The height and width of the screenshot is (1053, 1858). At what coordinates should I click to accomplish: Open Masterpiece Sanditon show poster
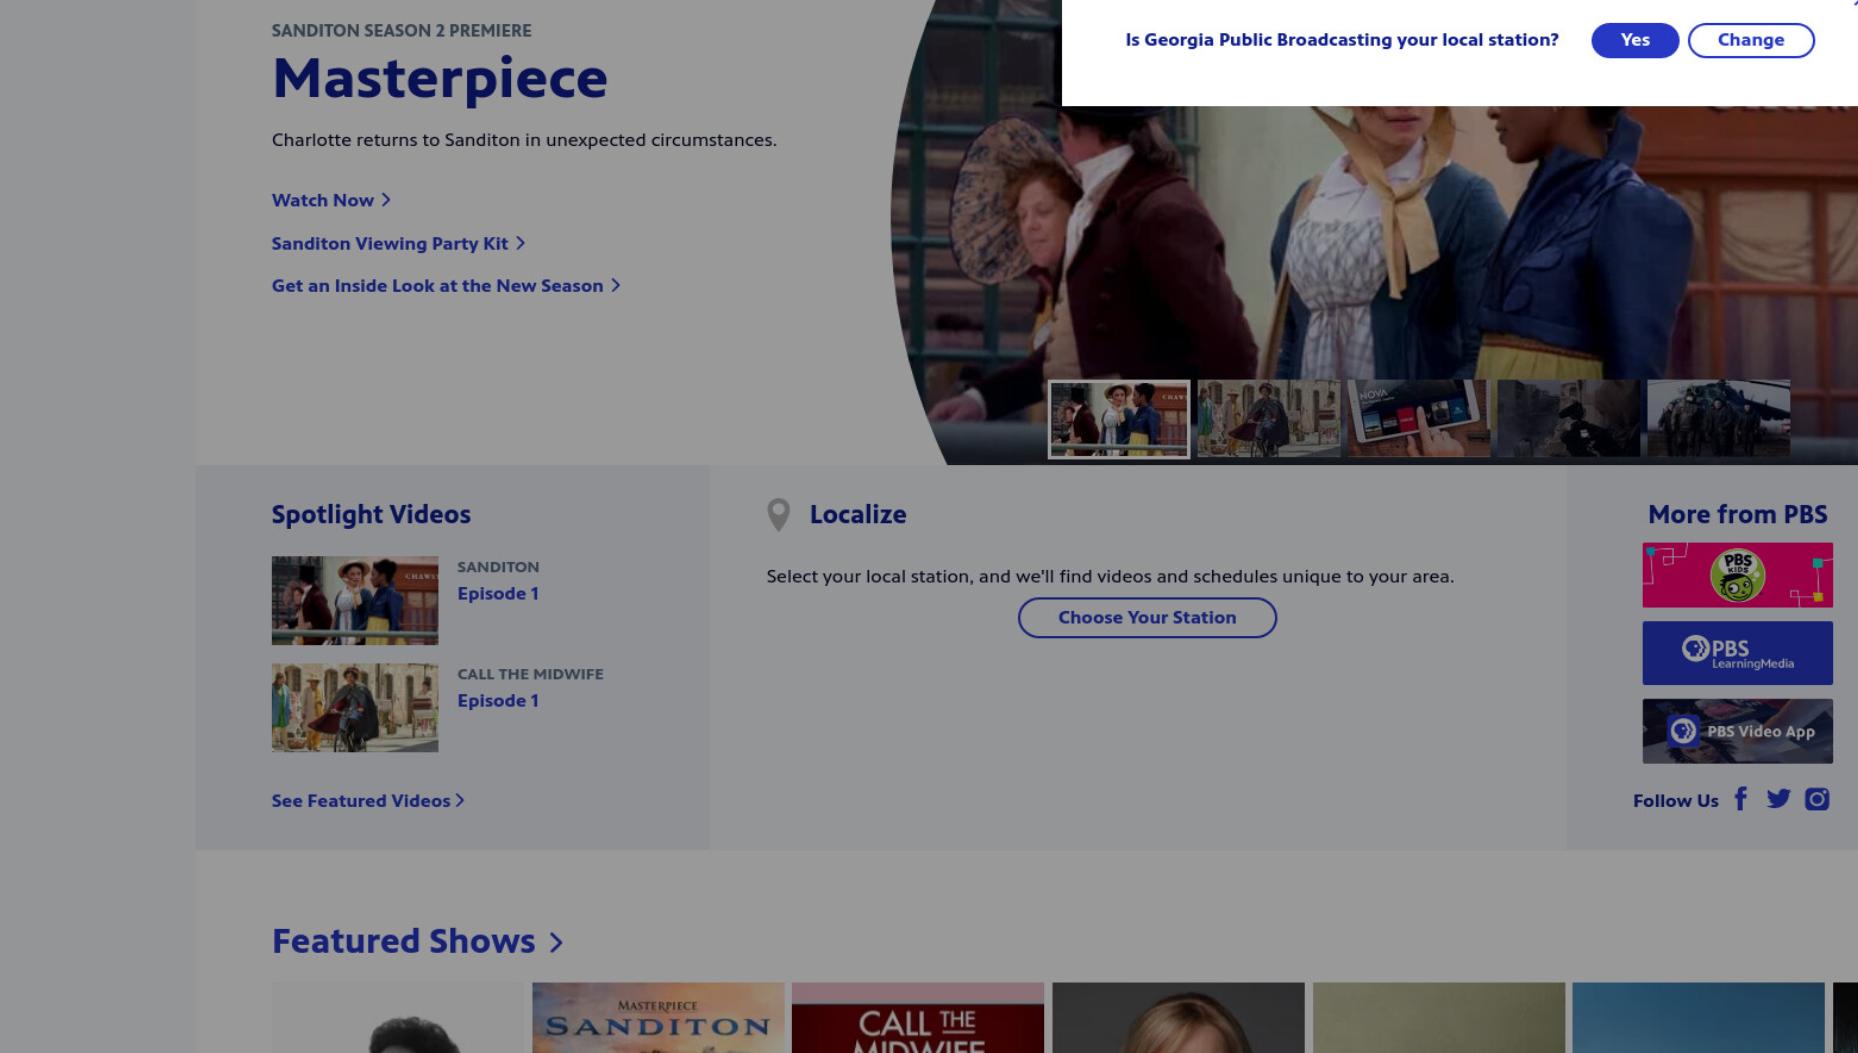coord(658,1018)
